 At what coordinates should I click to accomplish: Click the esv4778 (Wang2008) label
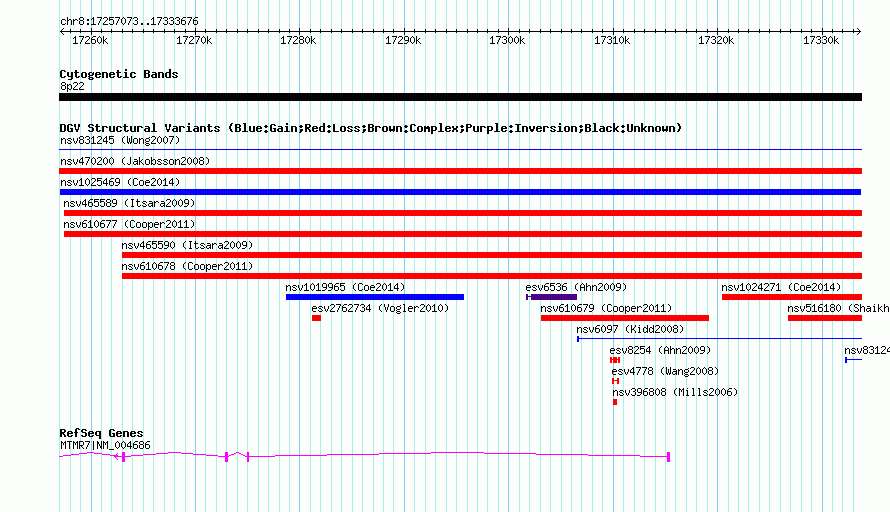(x=665, y=371)
